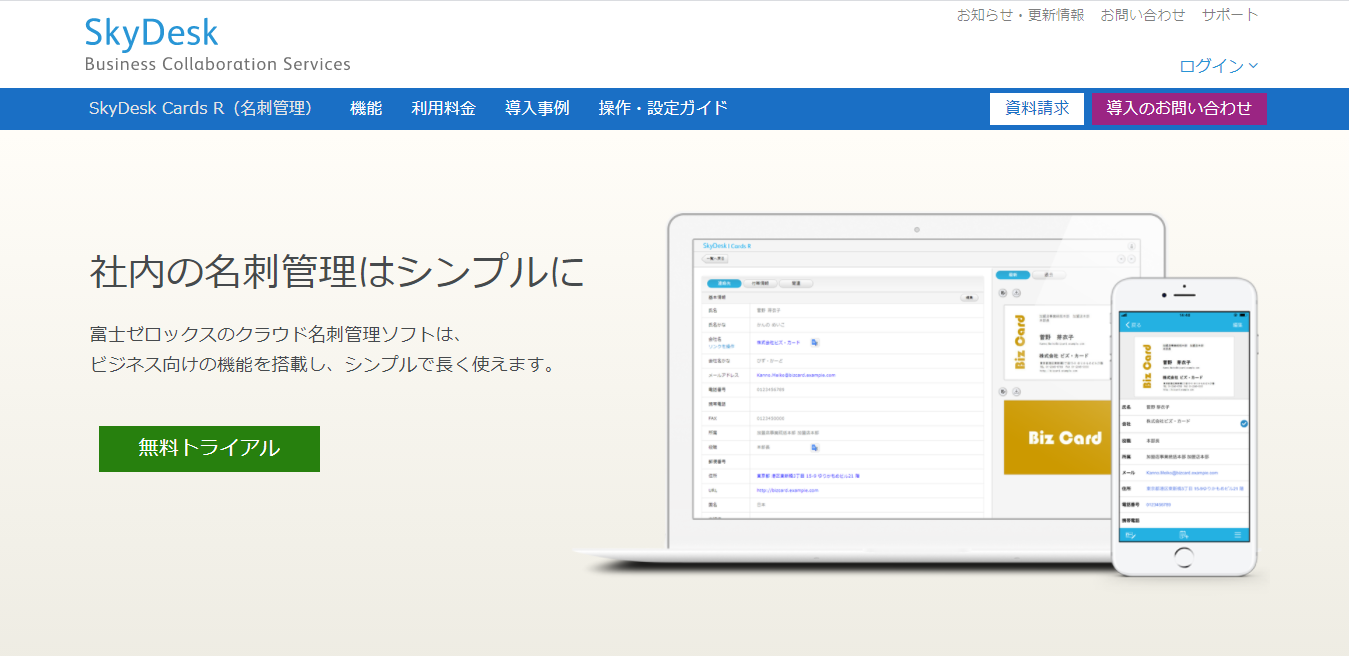The image size is (1349, 656).
Task: Switch on the white pill toggle beside the blue one
Action: click(1049, 275)
